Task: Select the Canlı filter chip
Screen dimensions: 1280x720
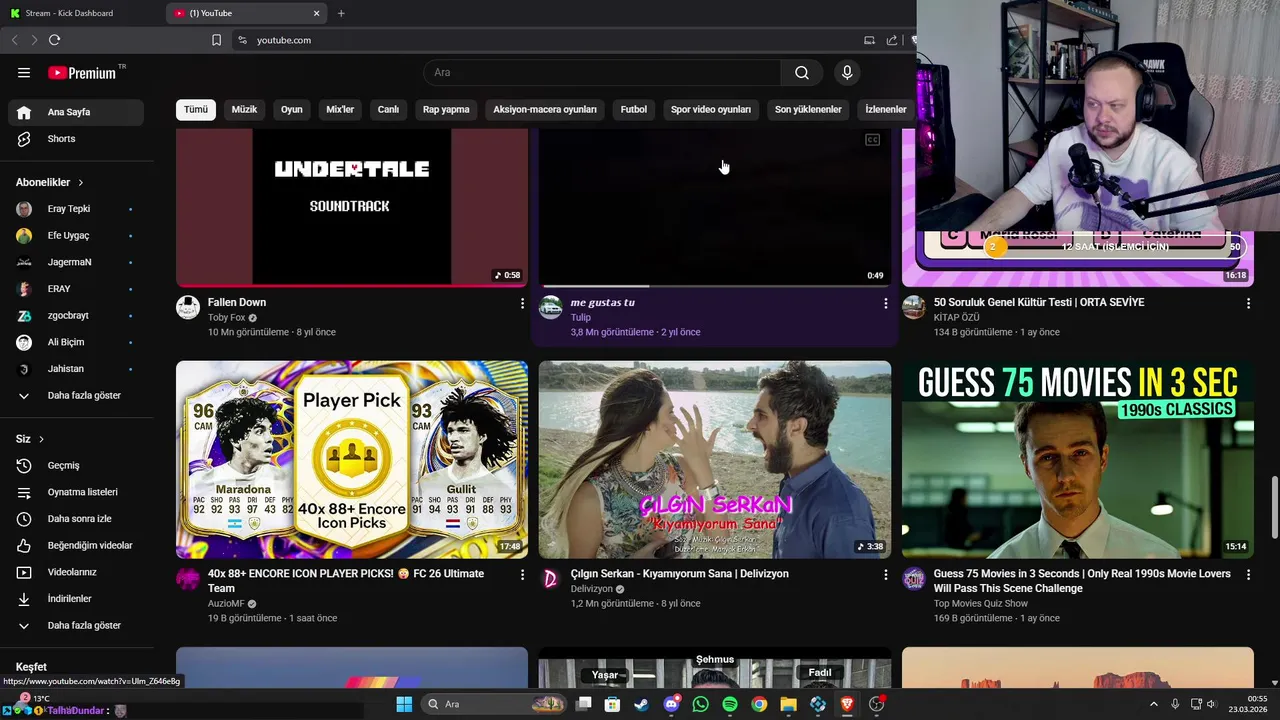Action: tap(388, 109)
